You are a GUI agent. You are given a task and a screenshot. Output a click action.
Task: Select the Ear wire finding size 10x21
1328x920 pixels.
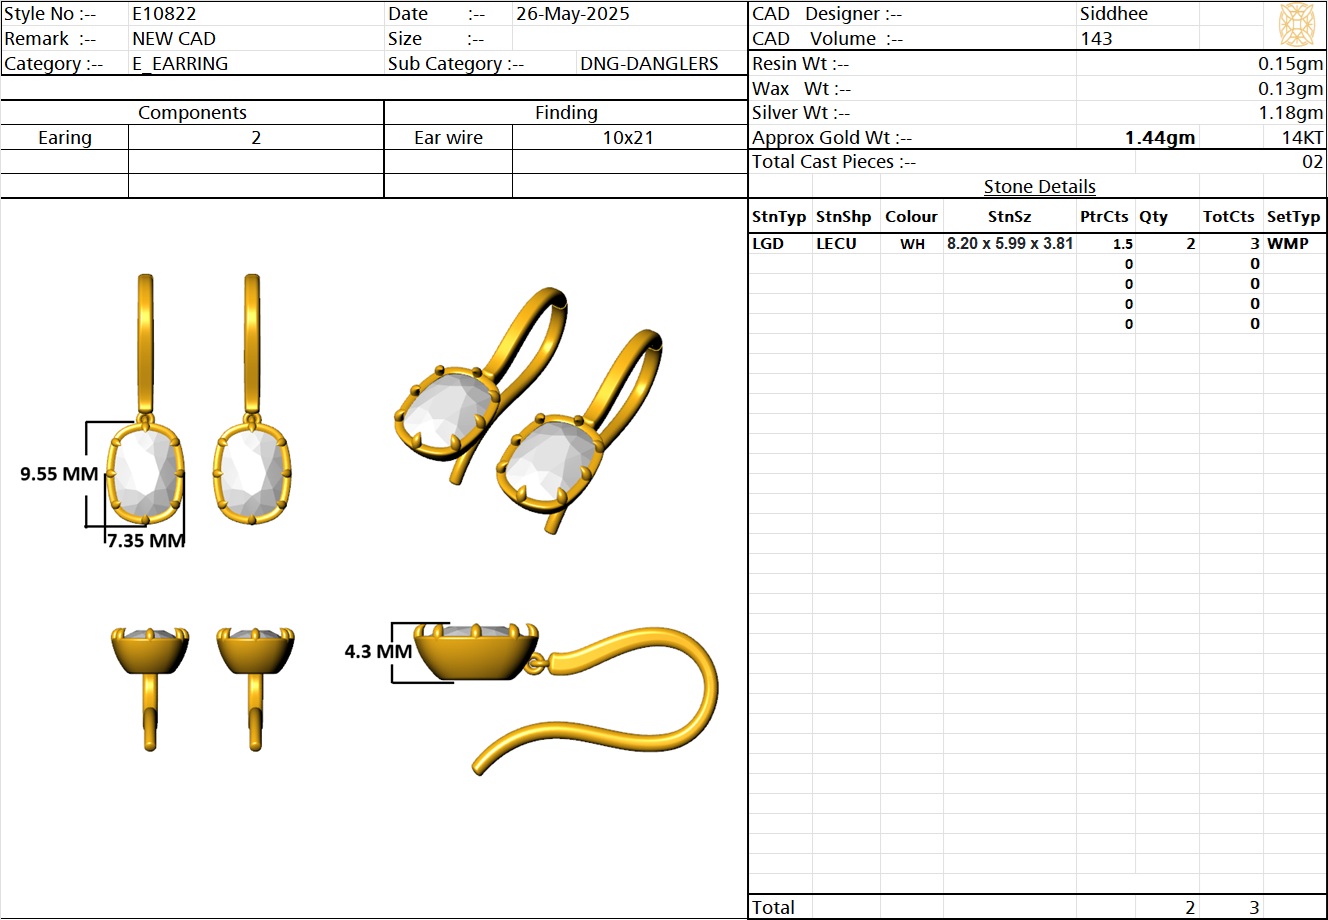628,138
